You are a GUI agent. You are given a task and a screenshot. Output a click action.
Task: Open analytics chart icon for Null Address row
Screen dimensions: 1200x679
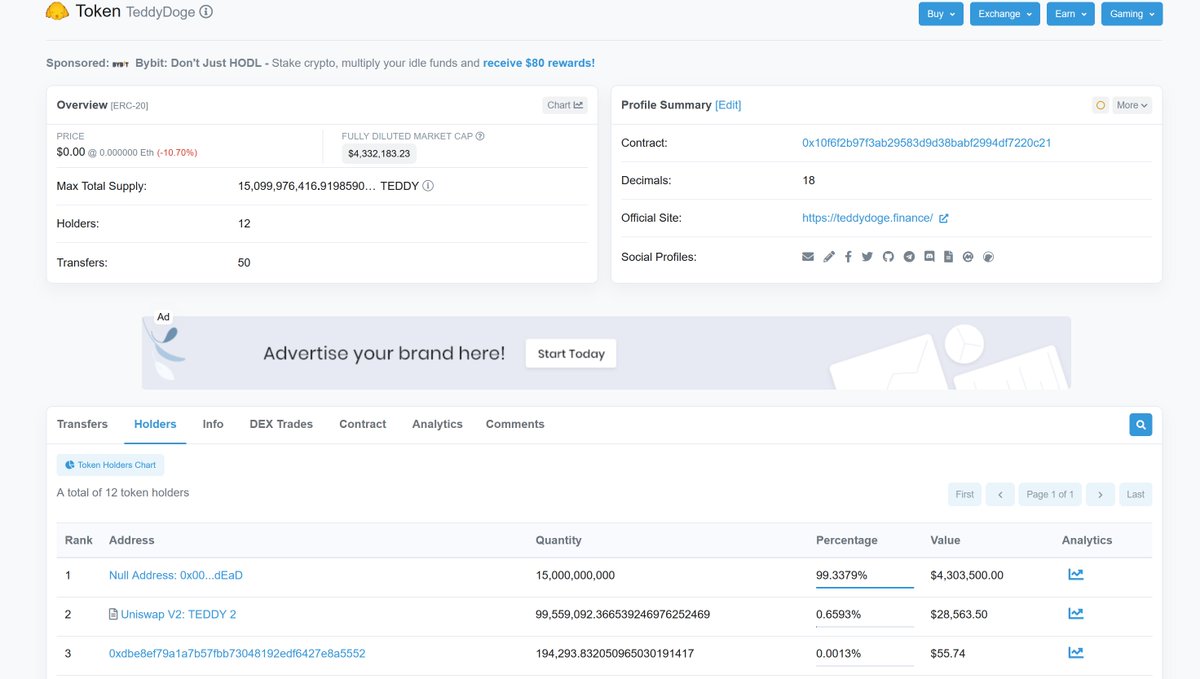coord(1075,575)
